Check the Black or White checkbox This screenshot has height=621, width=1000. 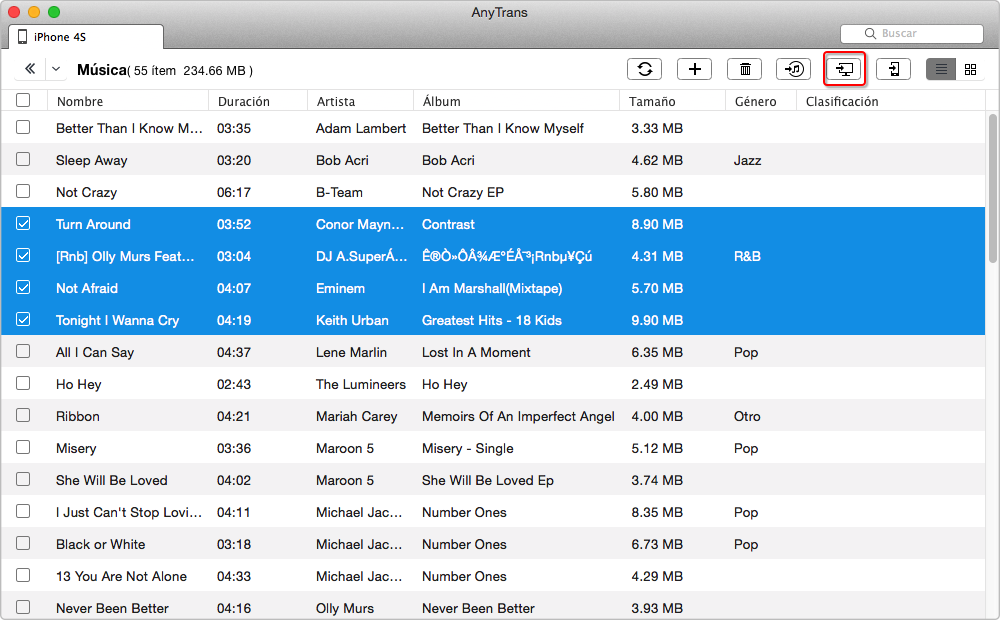(x=23, y=543)
